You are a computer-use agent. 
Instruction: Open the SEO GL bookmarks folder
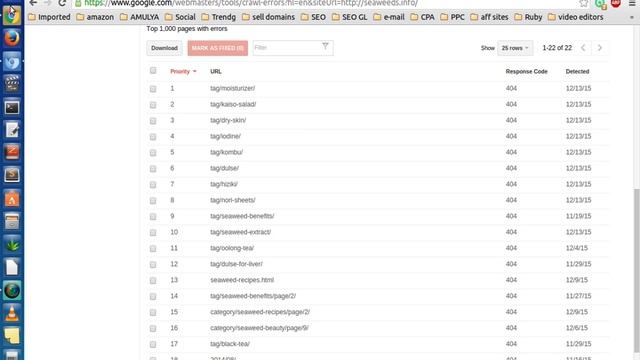tap(349, 17)
